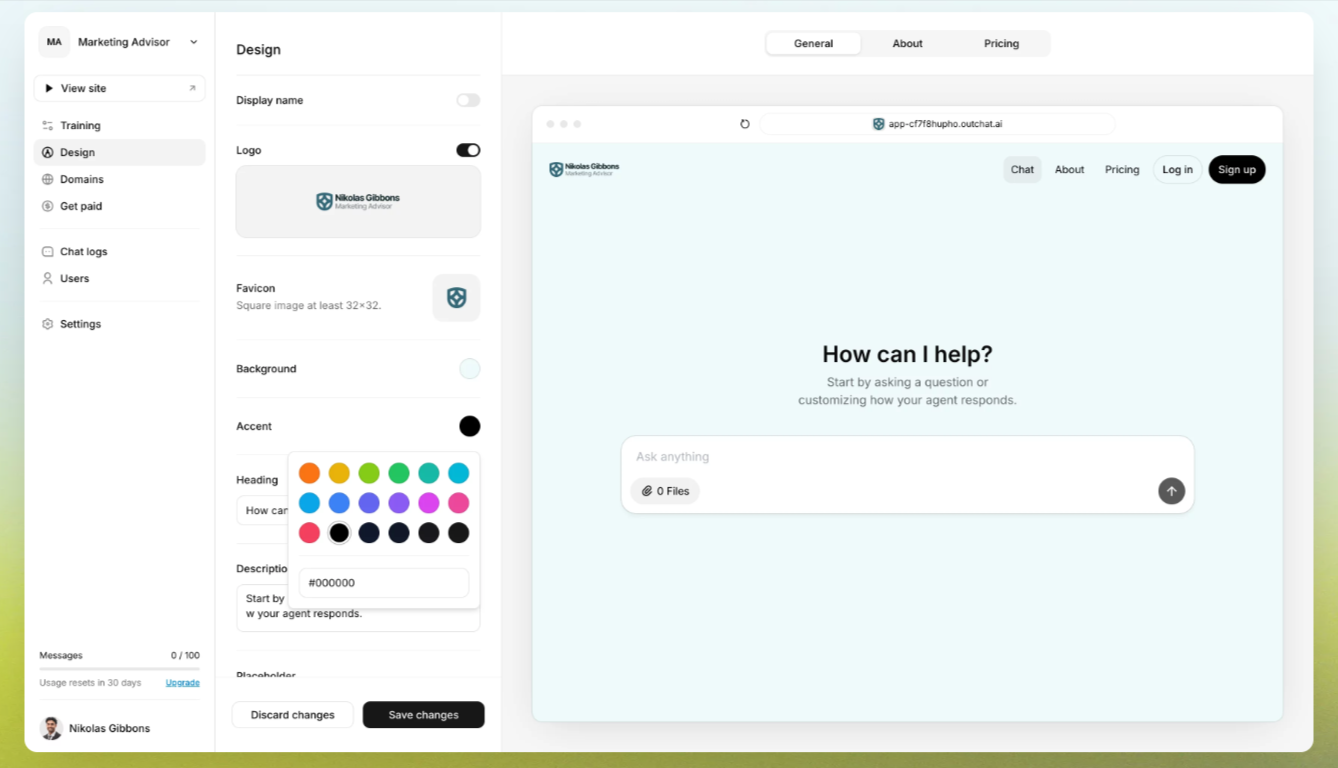This screenshot has height=768, width=1338.
Task: Pick the yellow swatch in the color picker
Action: point(339,473)
